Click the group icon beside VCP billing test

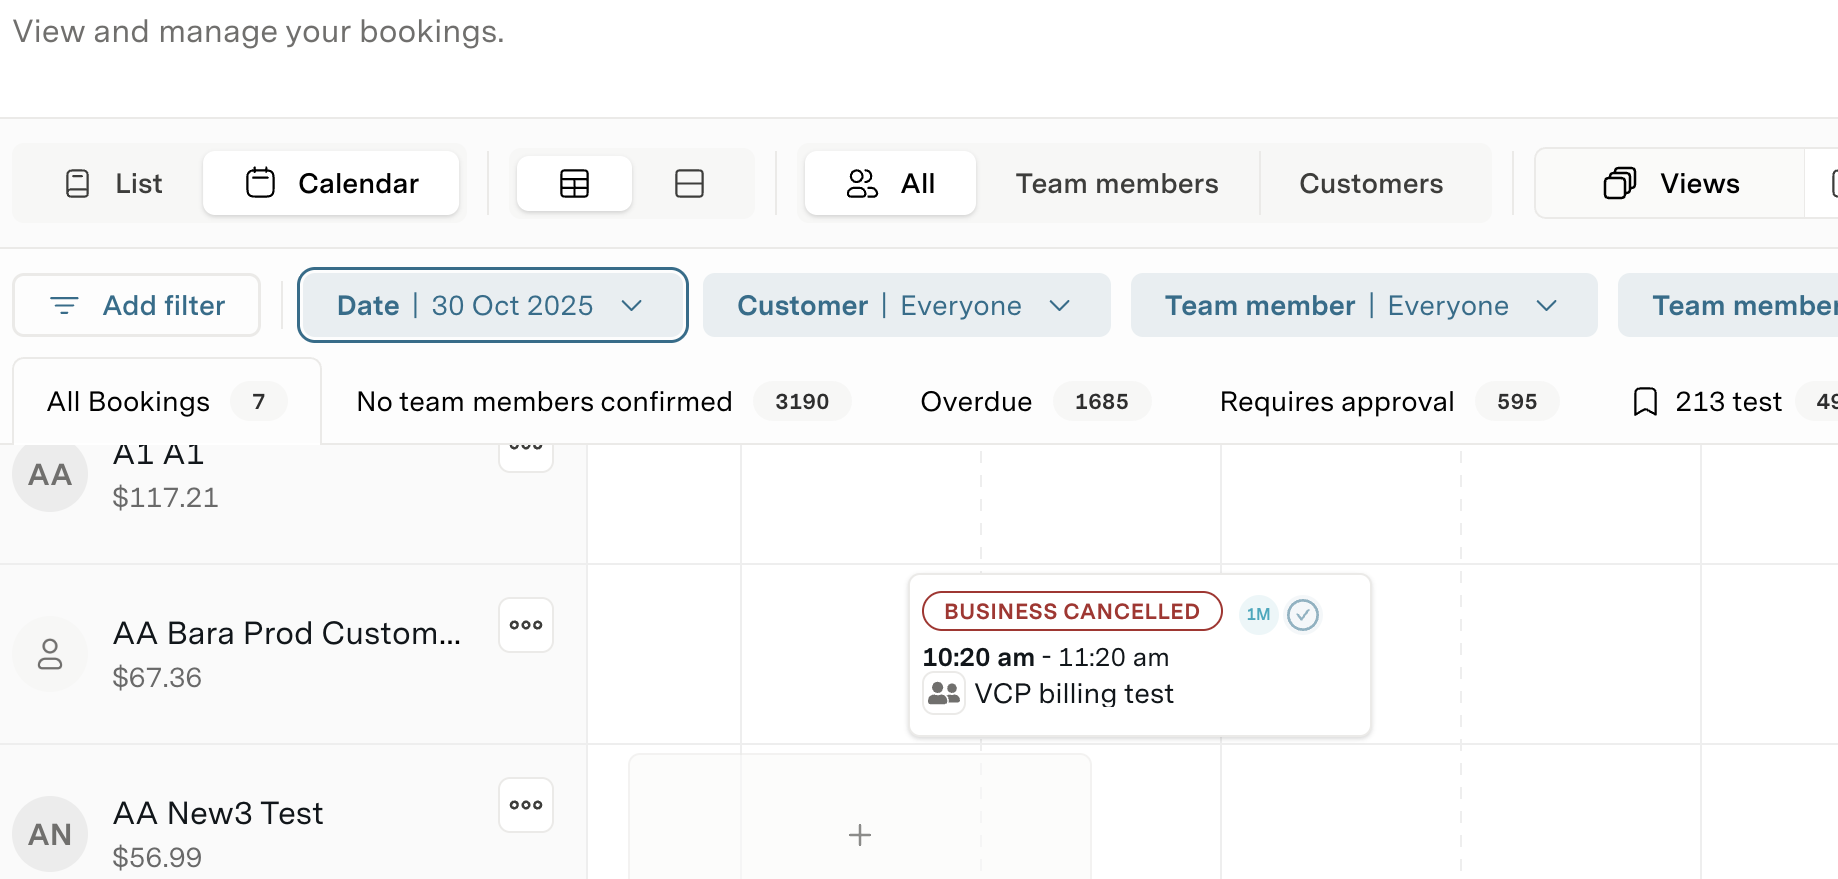point(943,693)
